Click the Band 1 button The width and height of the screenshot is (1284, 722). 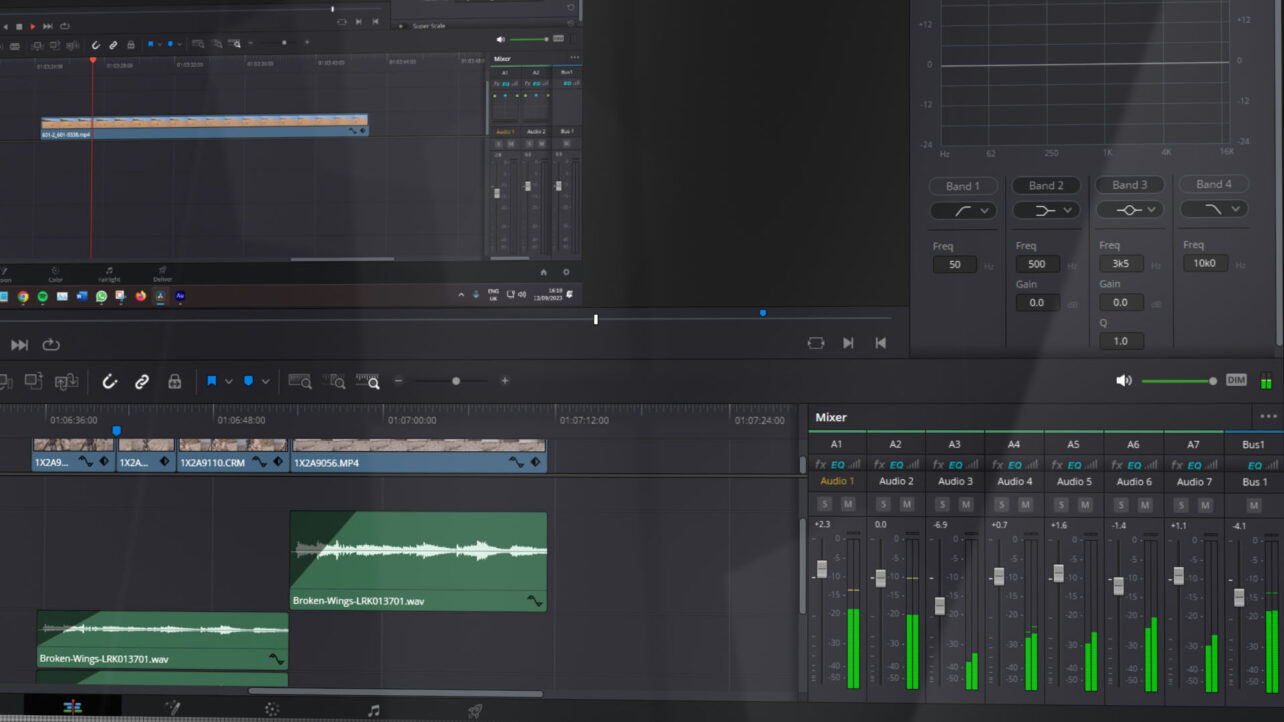(x=962, y=184)
